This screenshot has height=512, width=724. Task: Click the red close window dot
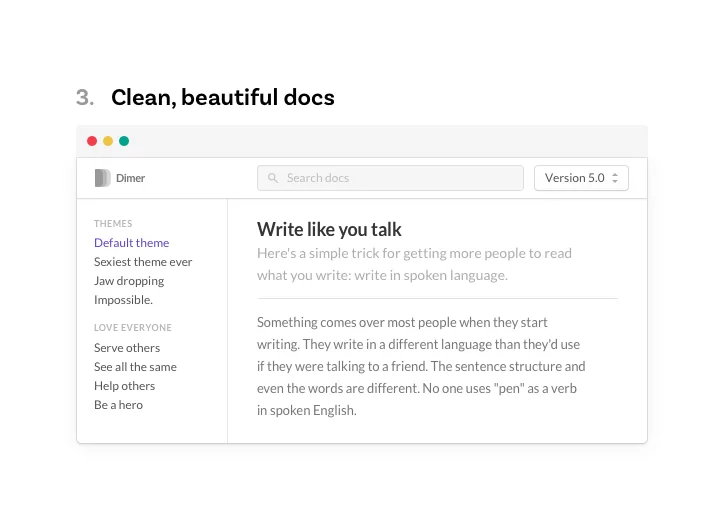(x=92, y=141)
